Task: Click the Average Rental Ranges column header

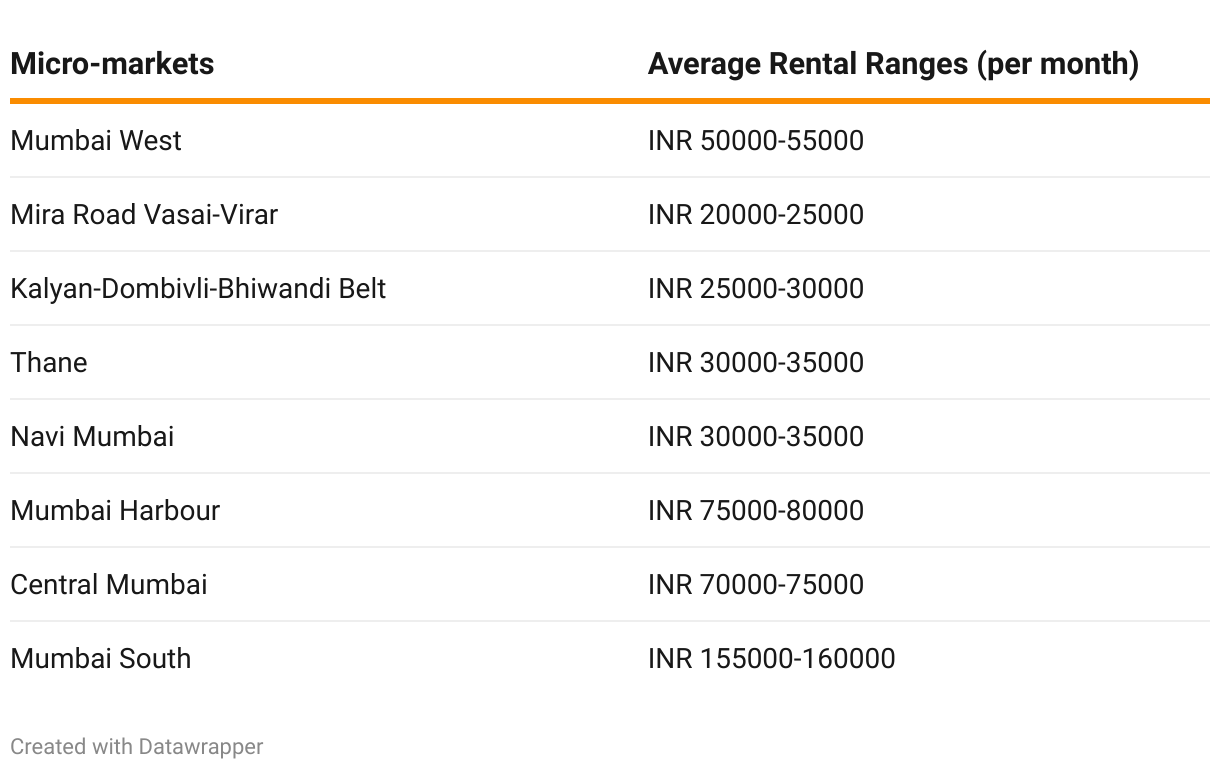Action: (893, 64)
